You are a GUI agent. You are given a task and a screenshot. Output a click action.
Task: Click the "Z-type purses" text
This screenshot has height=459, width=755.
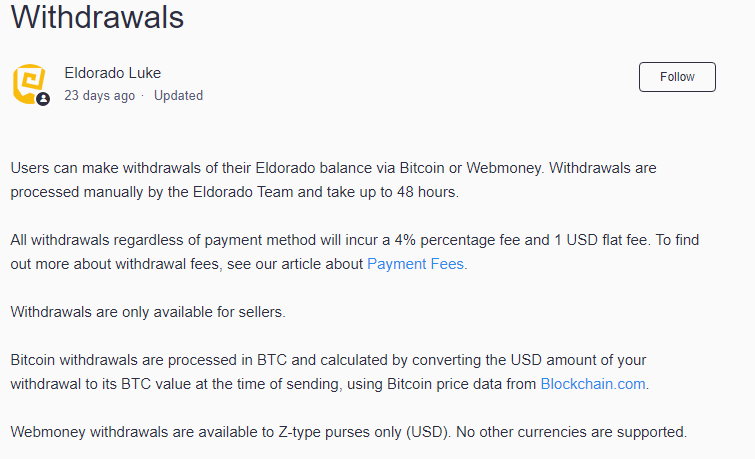pyautogui.click(x=324, y=432)
